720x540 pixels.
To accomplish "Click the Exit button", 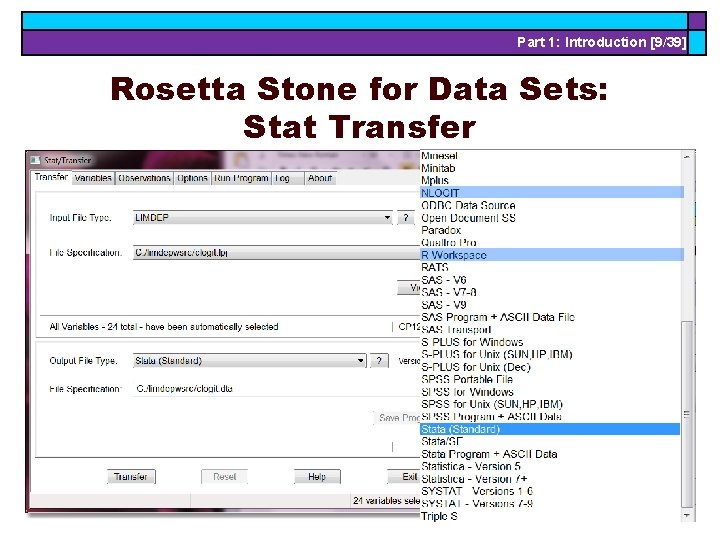I will tap(404, 477).
